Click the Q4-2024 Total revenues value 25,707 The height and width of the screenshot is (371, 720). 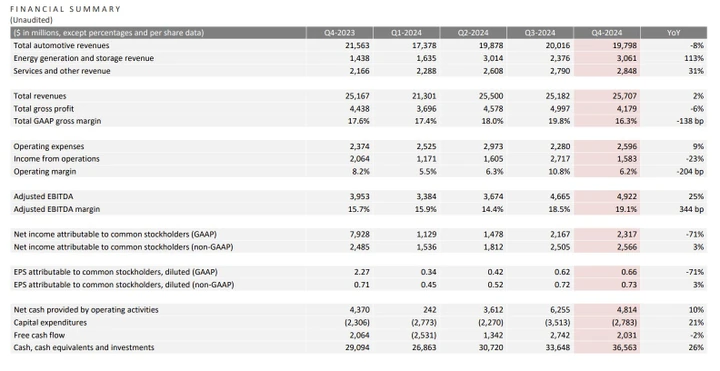point(624,96)
